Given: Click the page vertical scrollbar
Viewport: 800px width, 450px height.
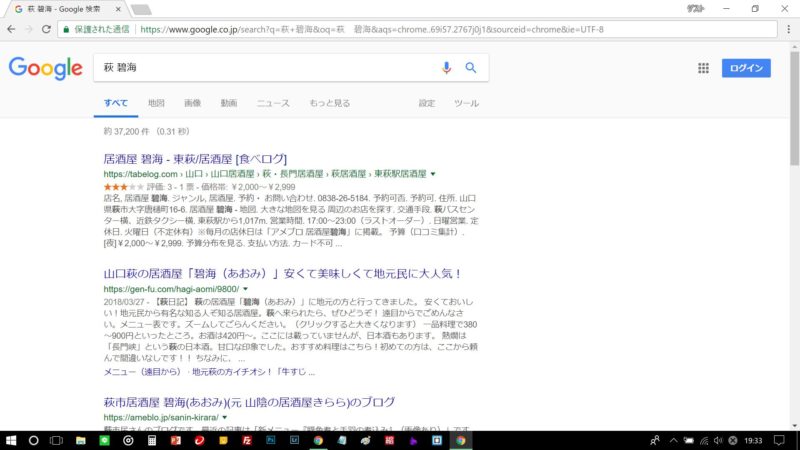Looking at the screenshot, I should 794,107.
